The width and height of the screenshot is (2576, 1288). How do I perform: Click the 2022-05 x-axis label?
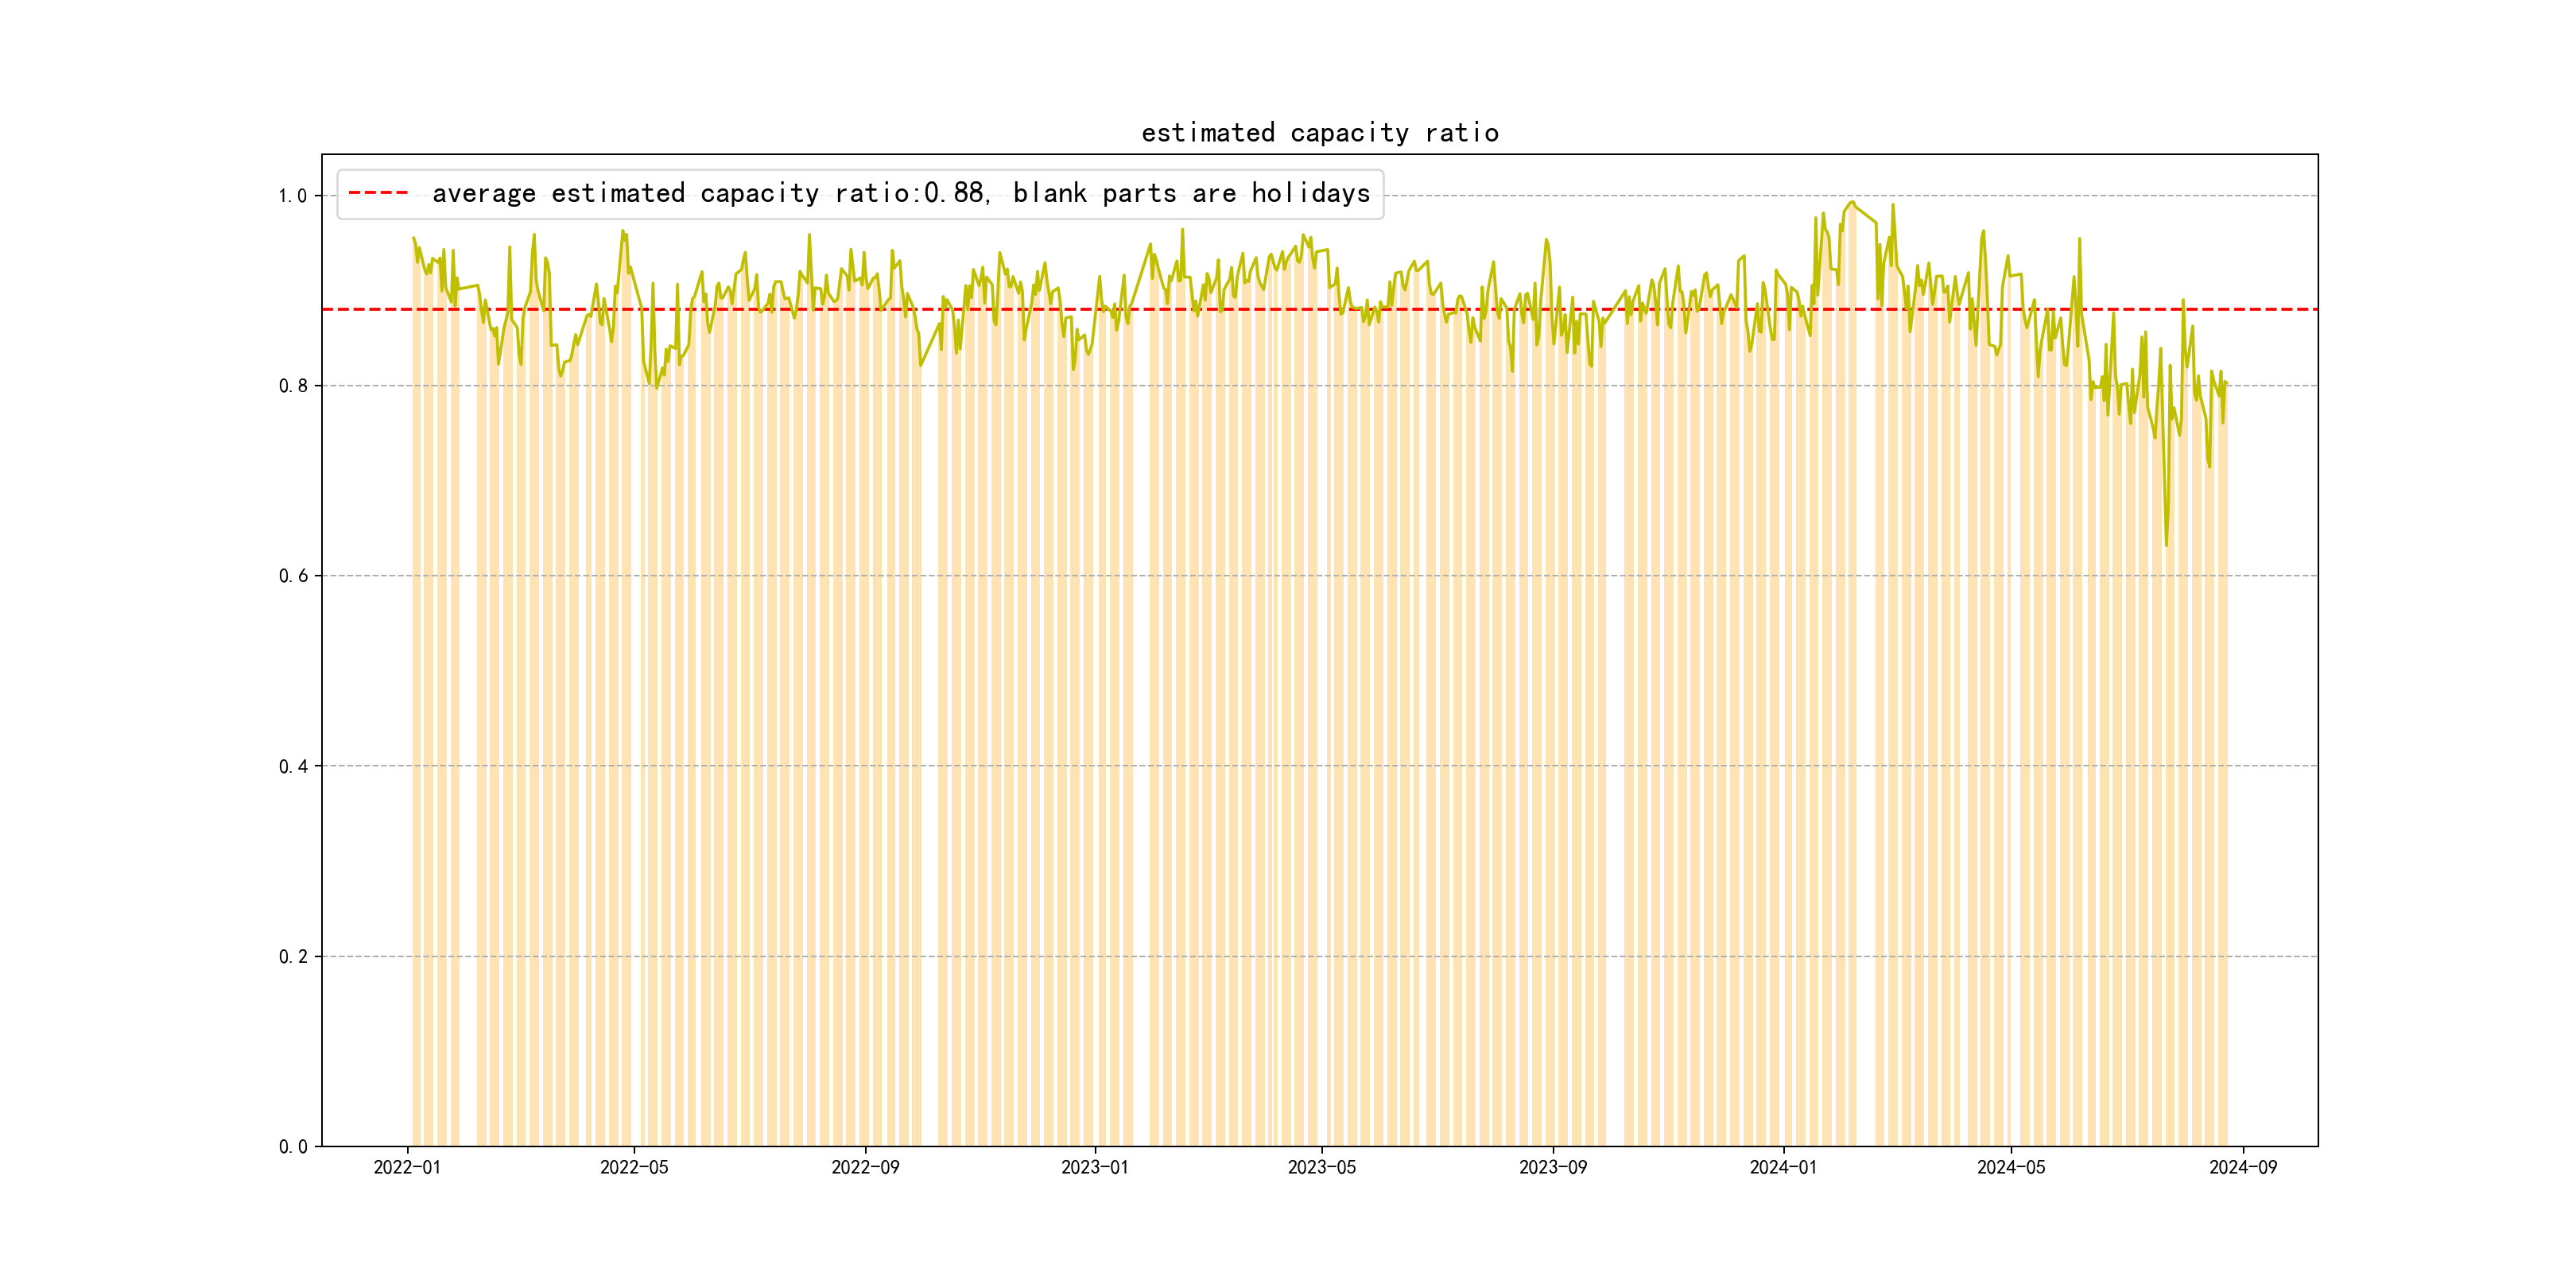[634, 1167]
